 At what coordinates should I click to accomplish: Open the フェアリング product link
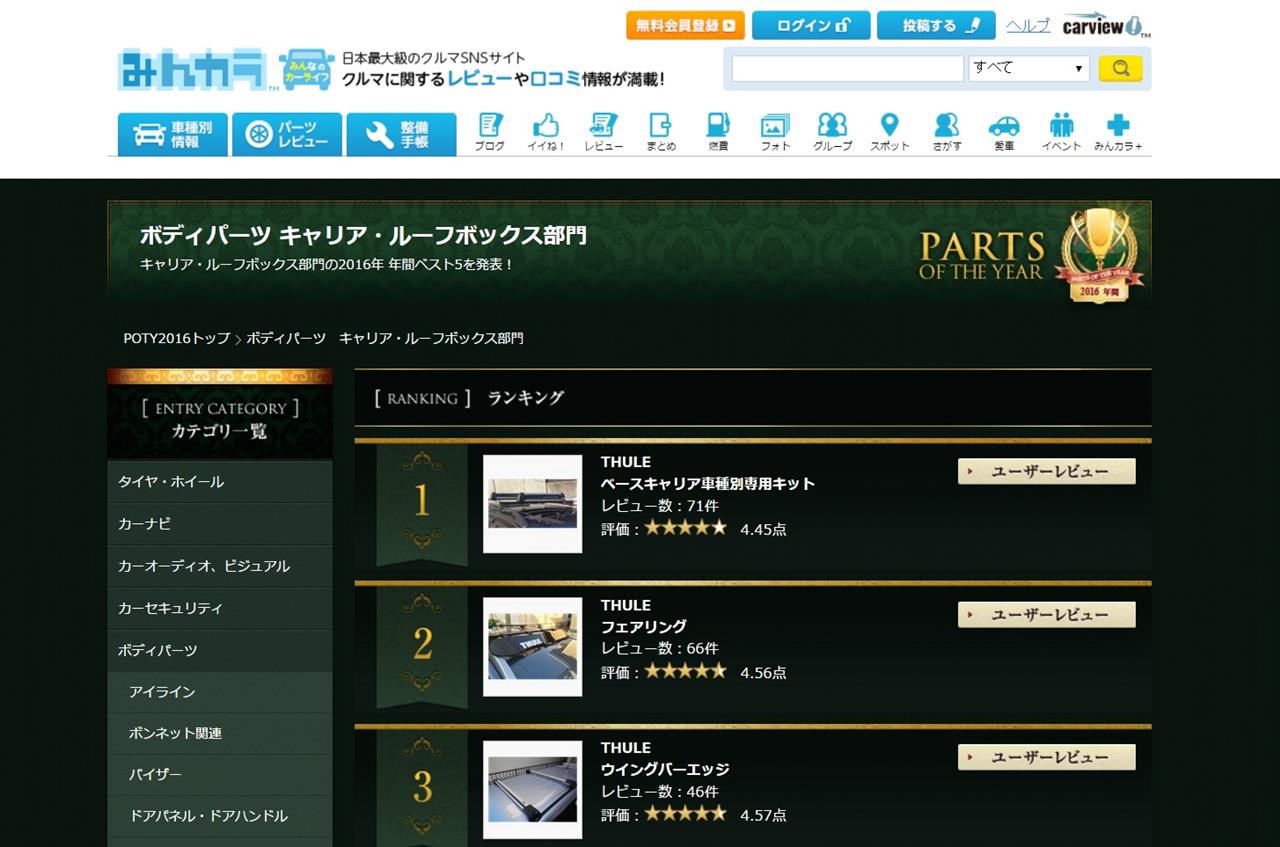(x=644, y=626)
